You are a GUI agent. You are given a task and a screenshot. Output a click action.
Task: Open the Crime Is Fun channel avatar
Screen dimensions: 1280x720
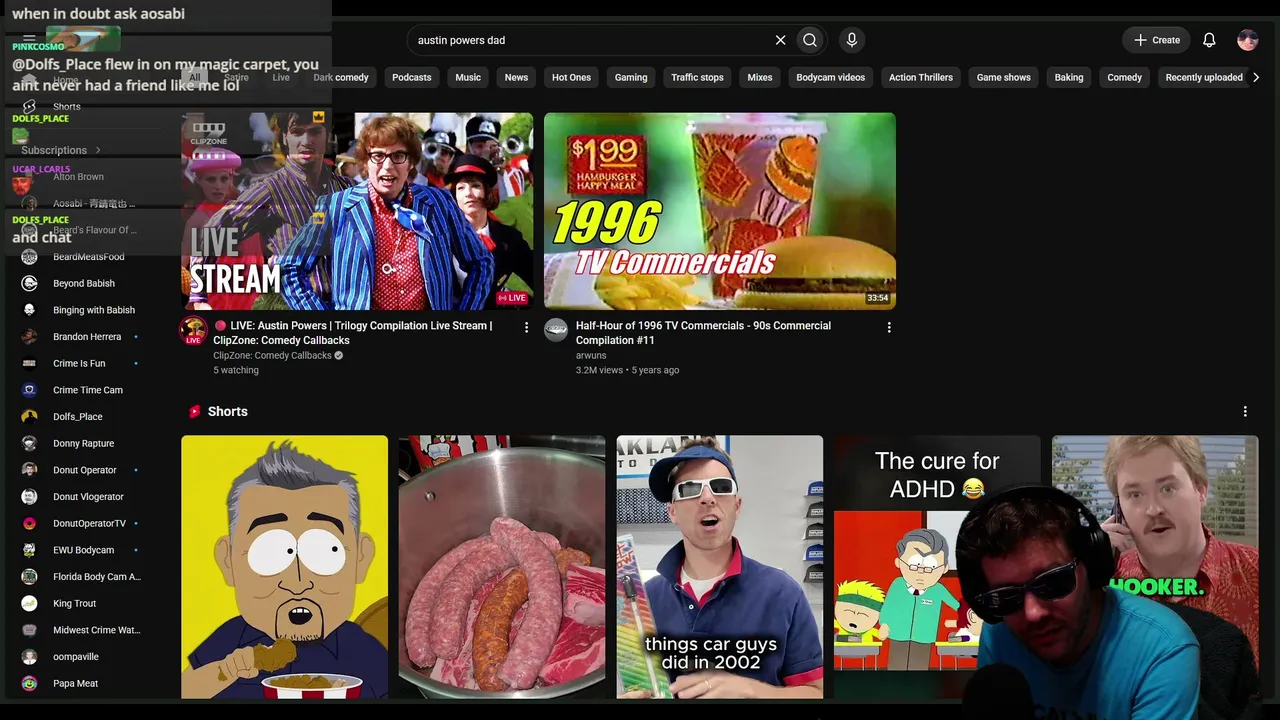(x=30, y=363)
